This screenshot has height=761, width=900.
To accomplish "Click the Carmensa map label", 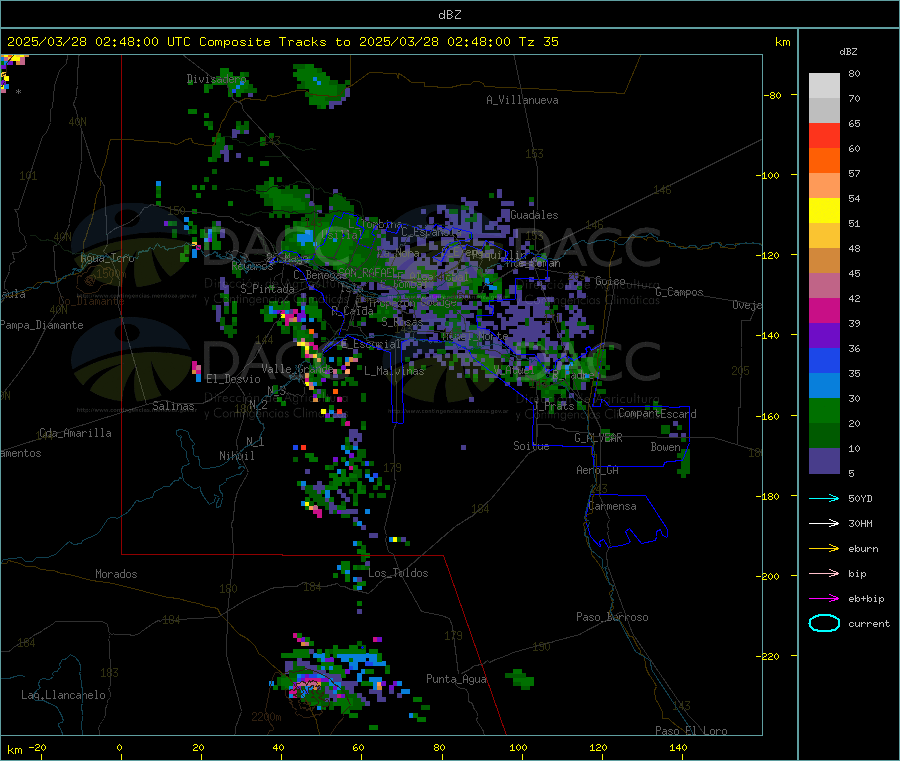I will (612, 507).
